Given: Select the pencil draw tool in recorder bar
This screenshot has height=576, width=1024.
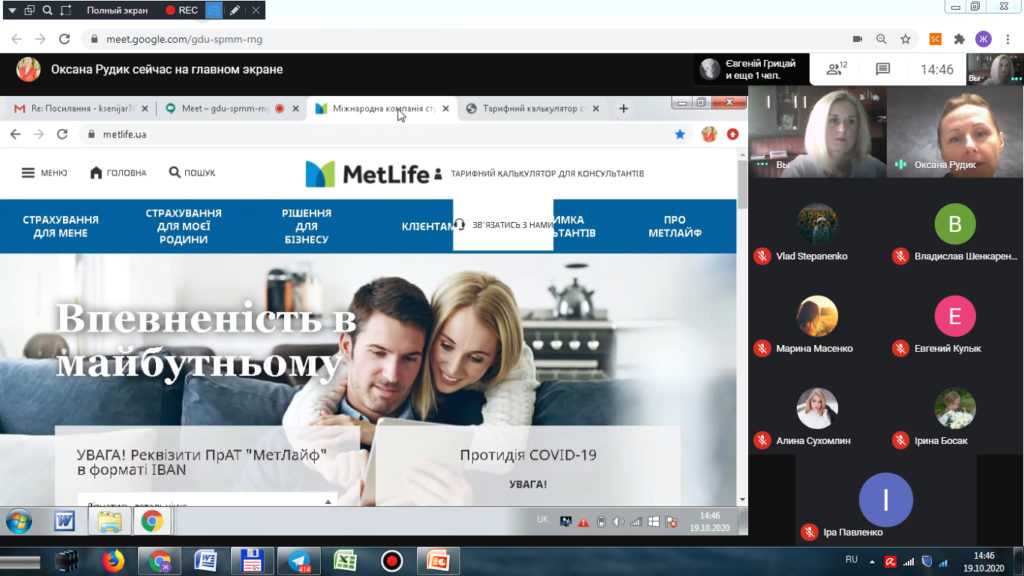Looking at the screenshot, I should pyautogui.click(x=234, y=10).
